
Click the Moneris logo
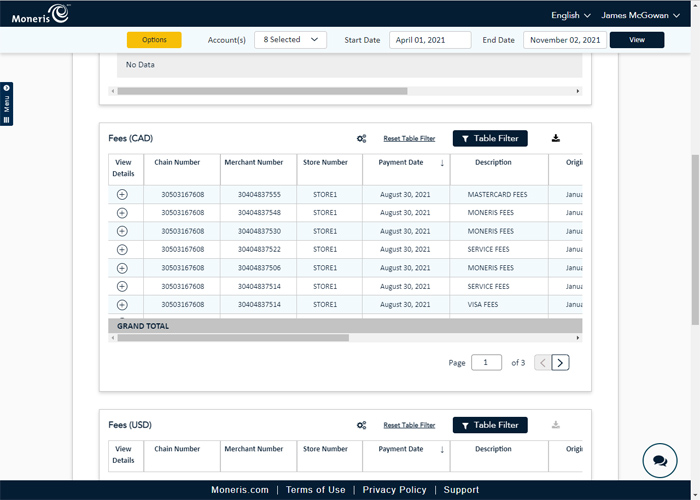tap(40, 14)
